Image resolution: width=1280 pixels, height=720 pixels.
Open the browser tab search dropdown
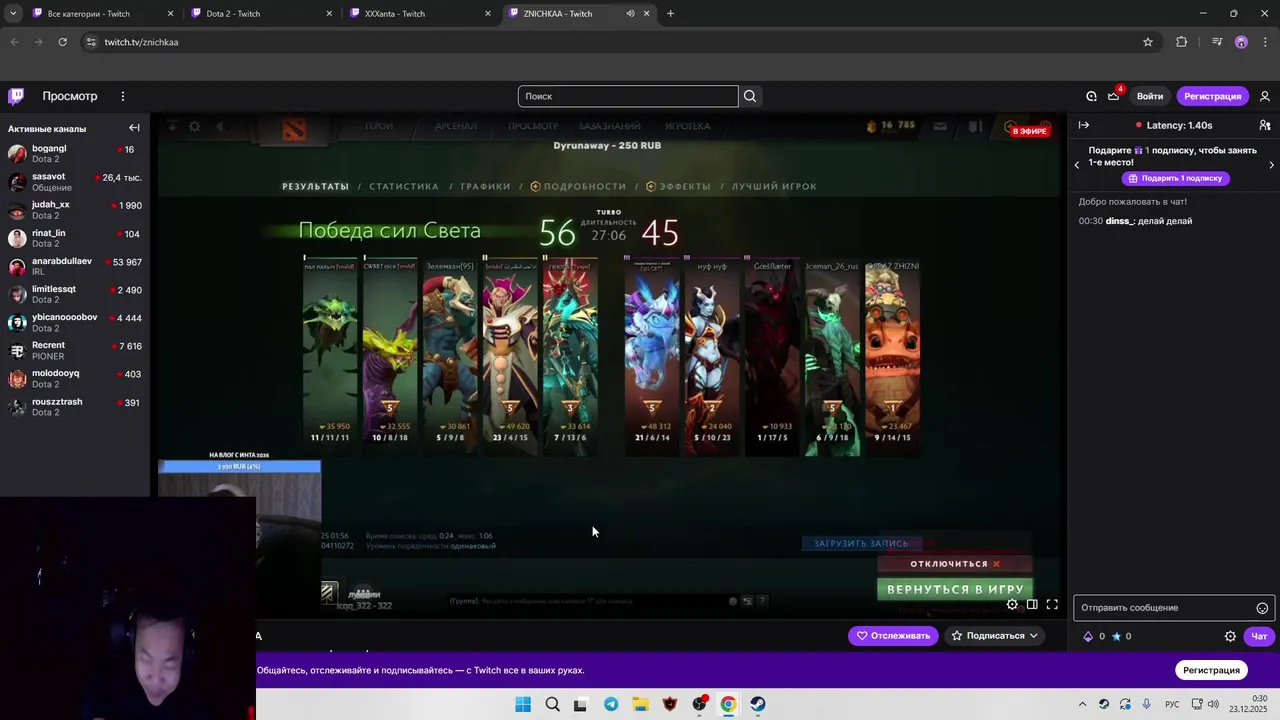[x=13, y=14]
